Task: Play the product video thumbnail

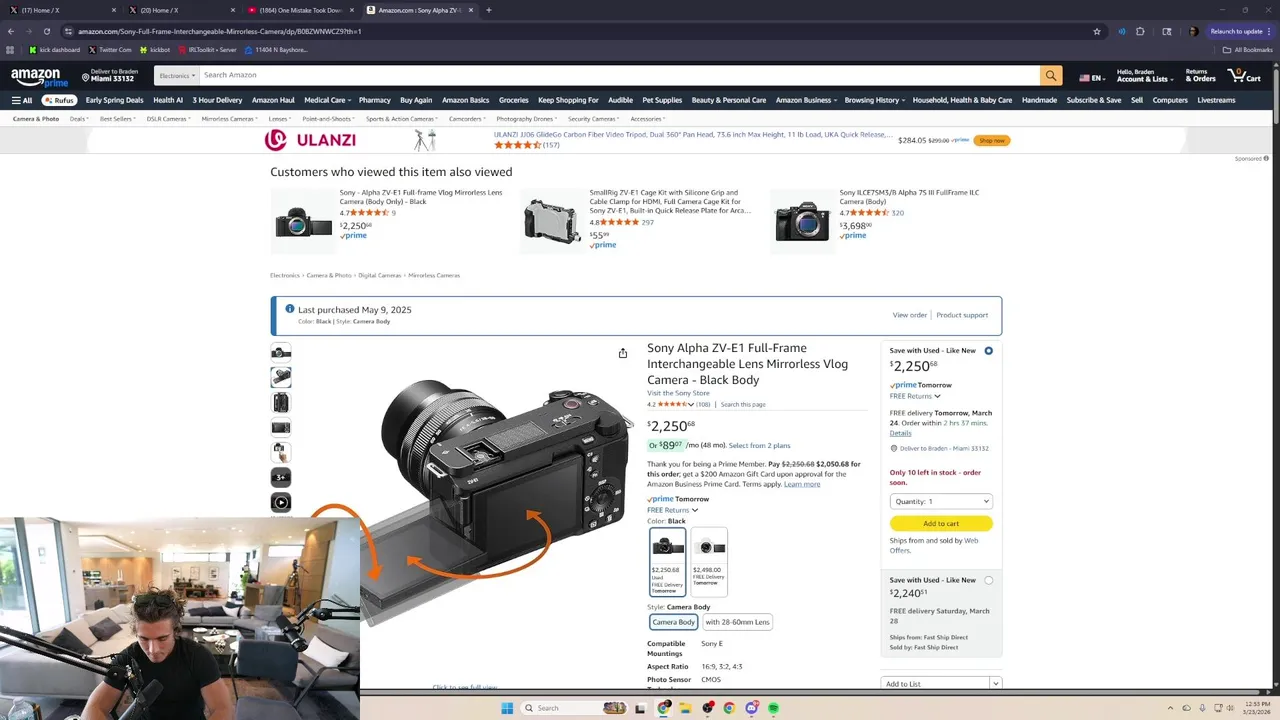Action: tap(281, 502)
